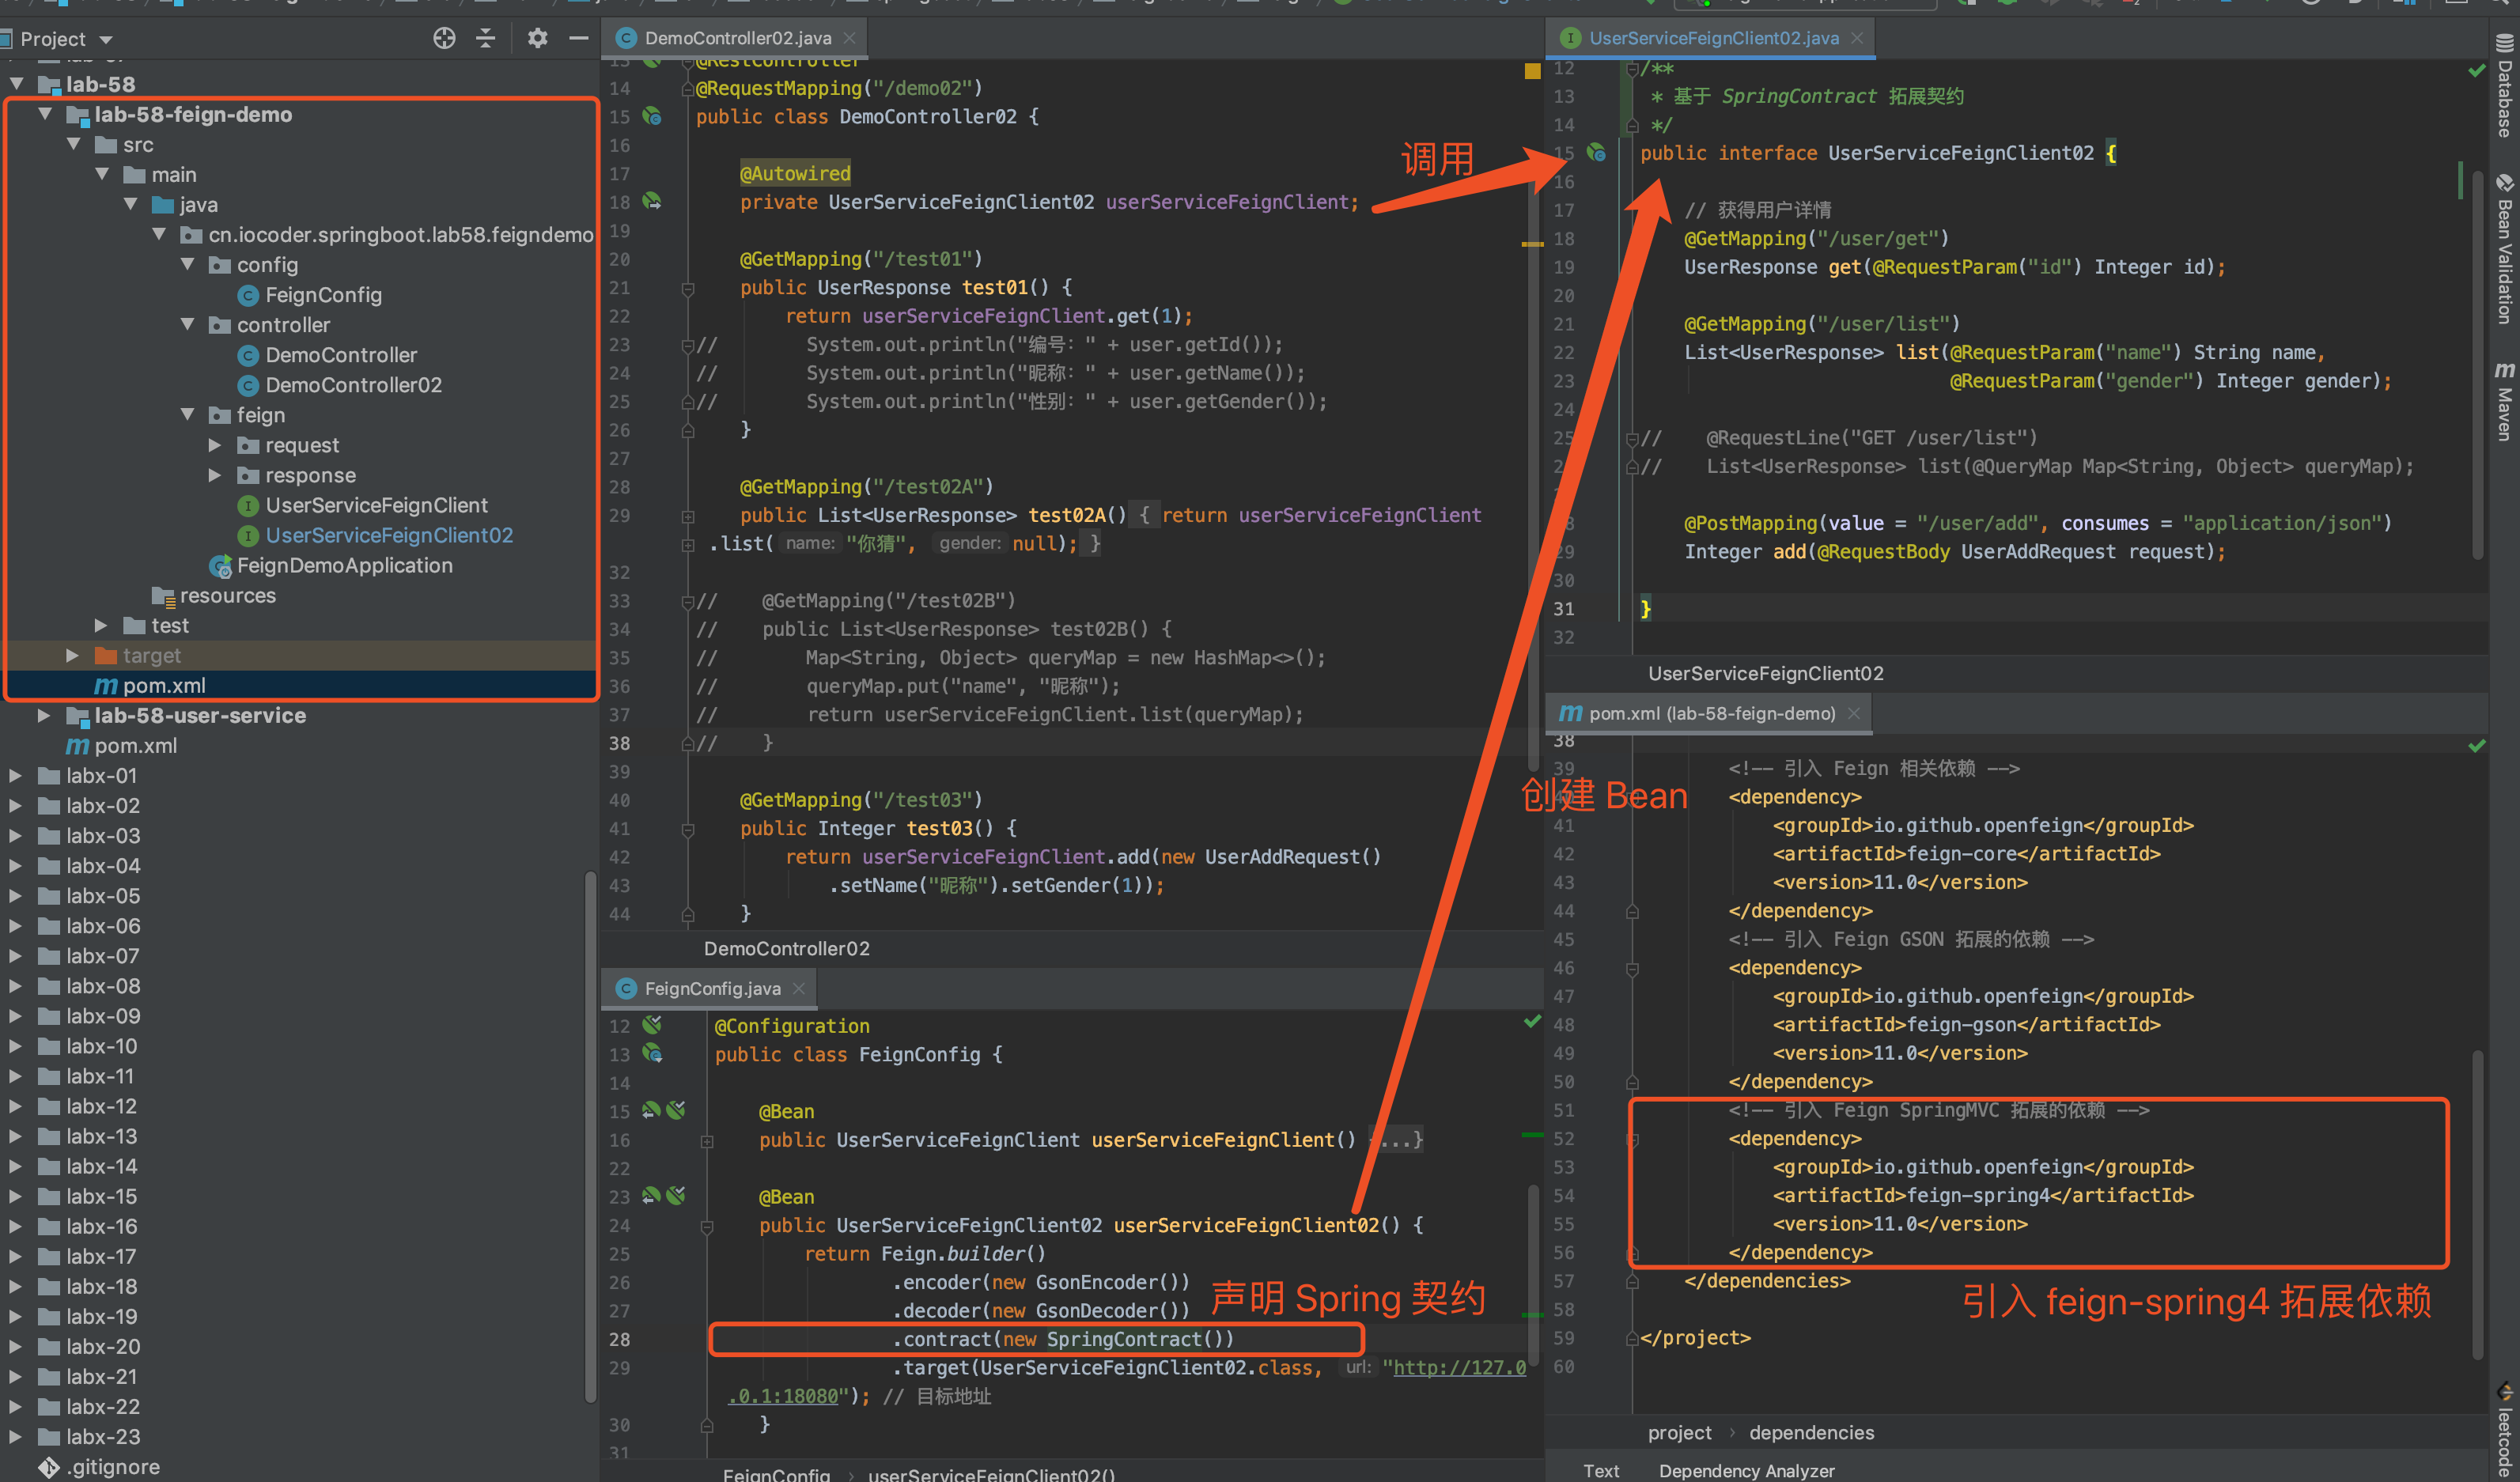Hide the Project panel with minus icon

click(x=578, y=38)
